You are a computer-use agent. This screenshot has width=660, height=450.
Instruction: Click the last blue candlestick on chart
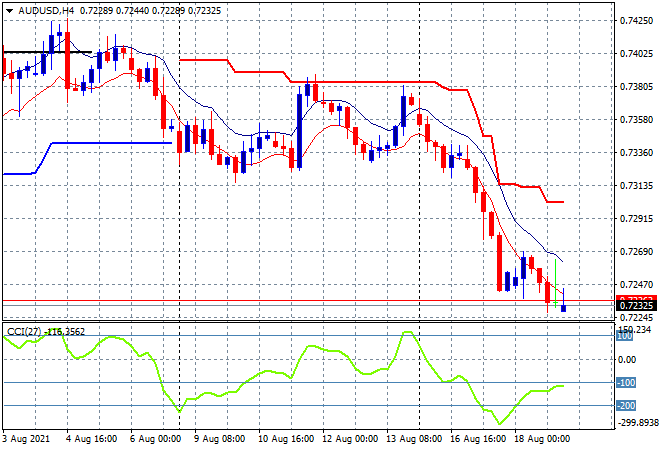(563, 307)
